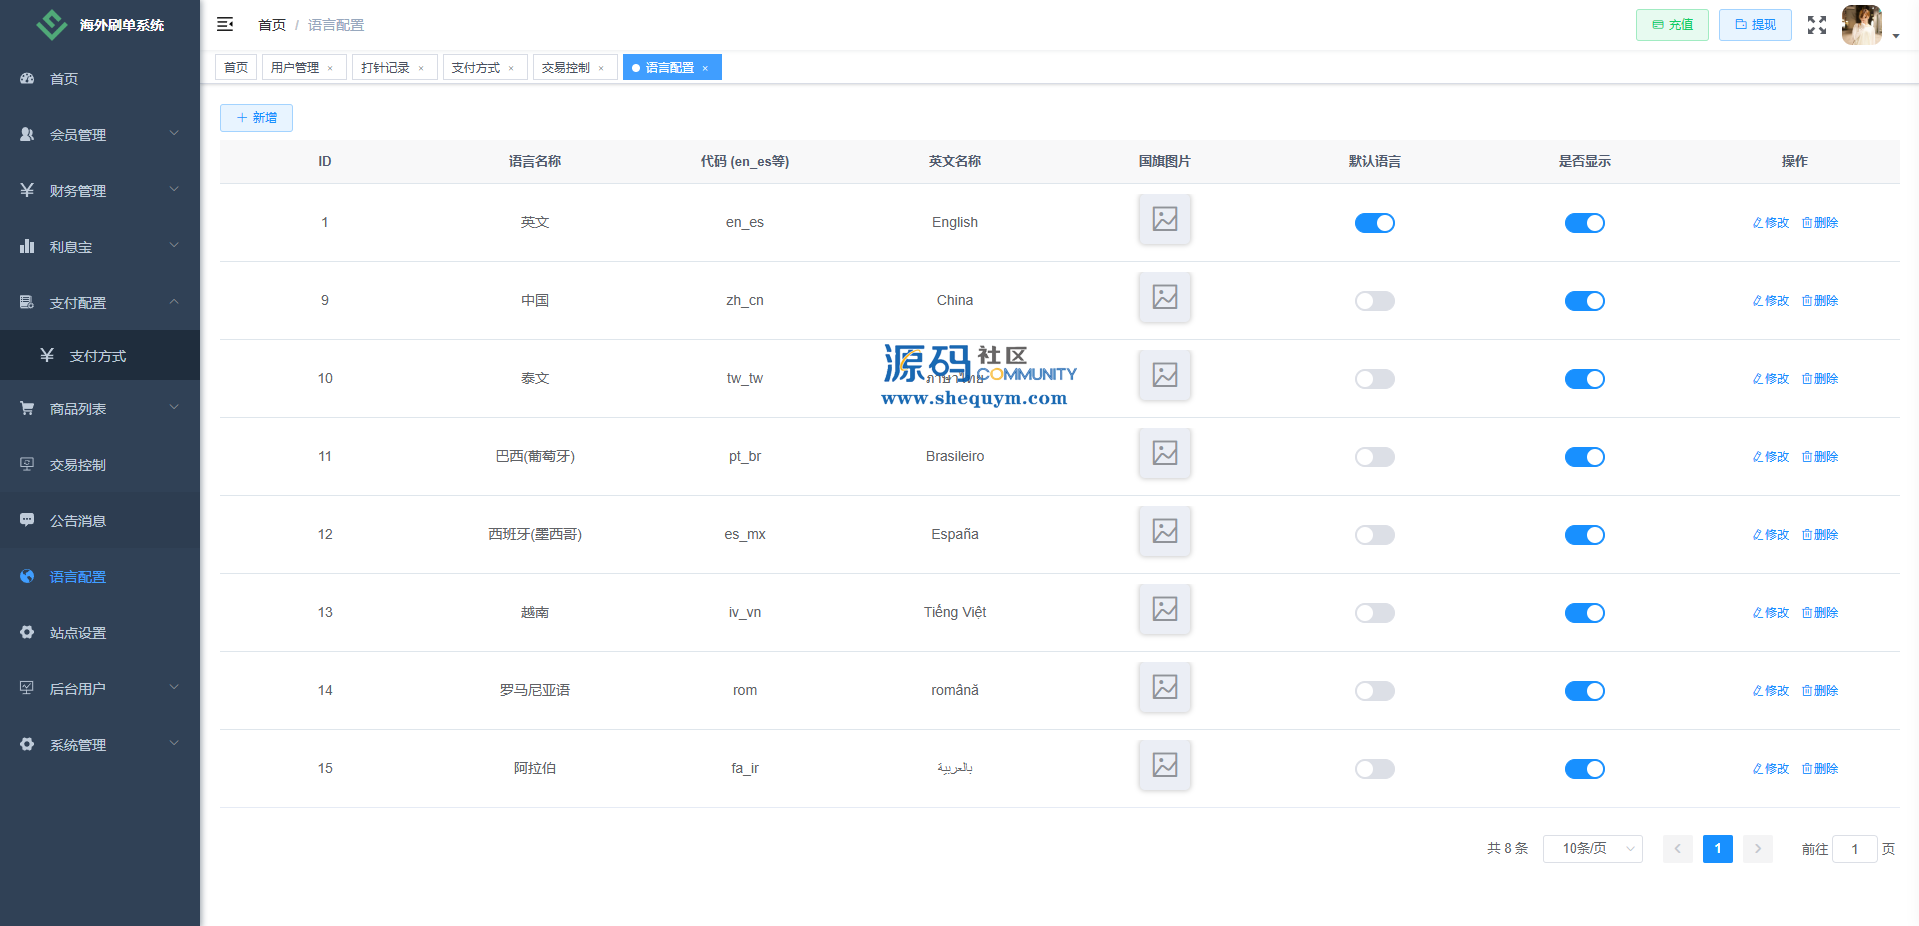The image size is (1919, 926).
Task: Switch to the 用户管理 tab
Action: point(295,68)
